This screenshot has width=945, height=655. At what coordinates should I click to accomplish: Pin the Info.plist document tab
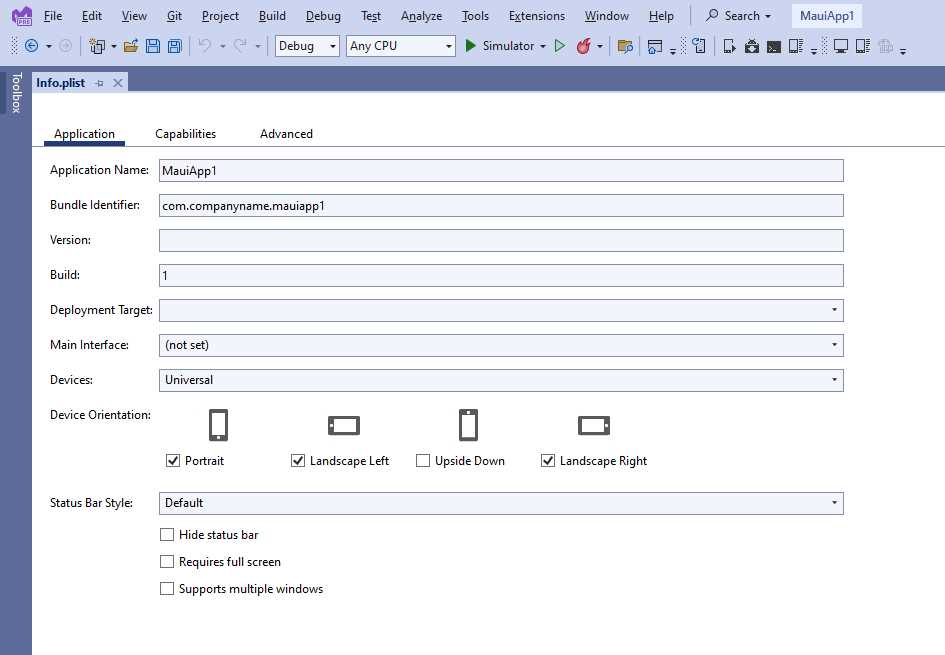pyautogui.click(x=100, y=83)
